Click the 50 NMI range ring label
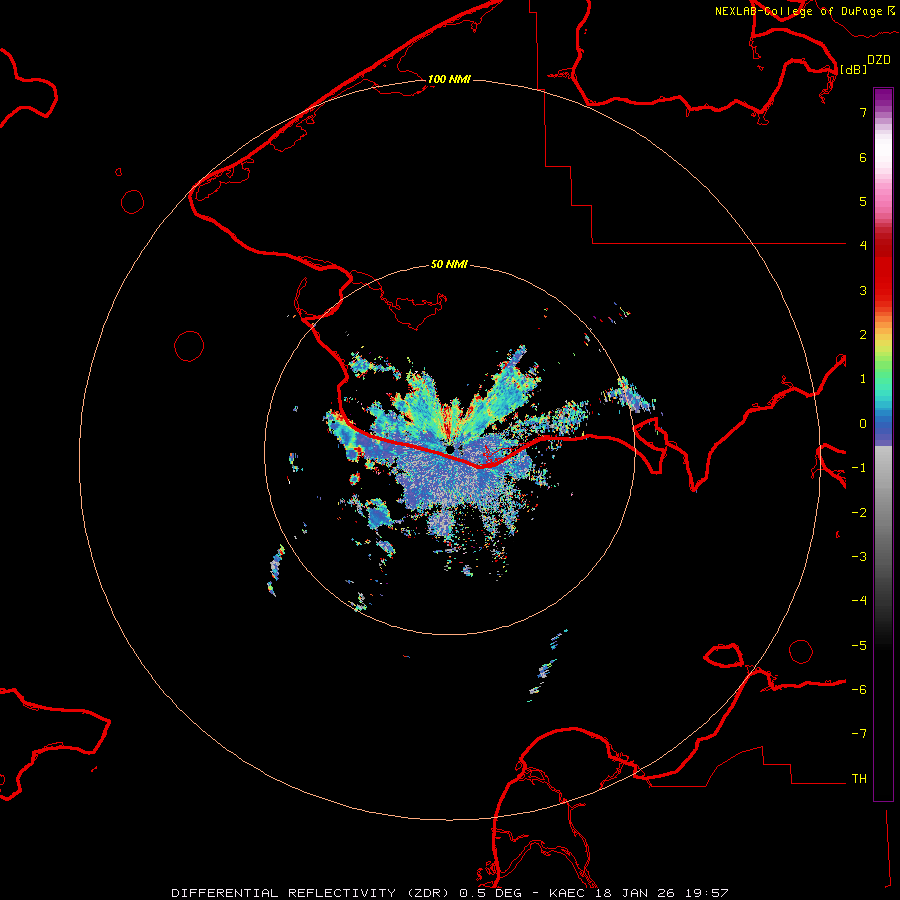The width and height of the screenshot is (900, 900). coord(449,264)
